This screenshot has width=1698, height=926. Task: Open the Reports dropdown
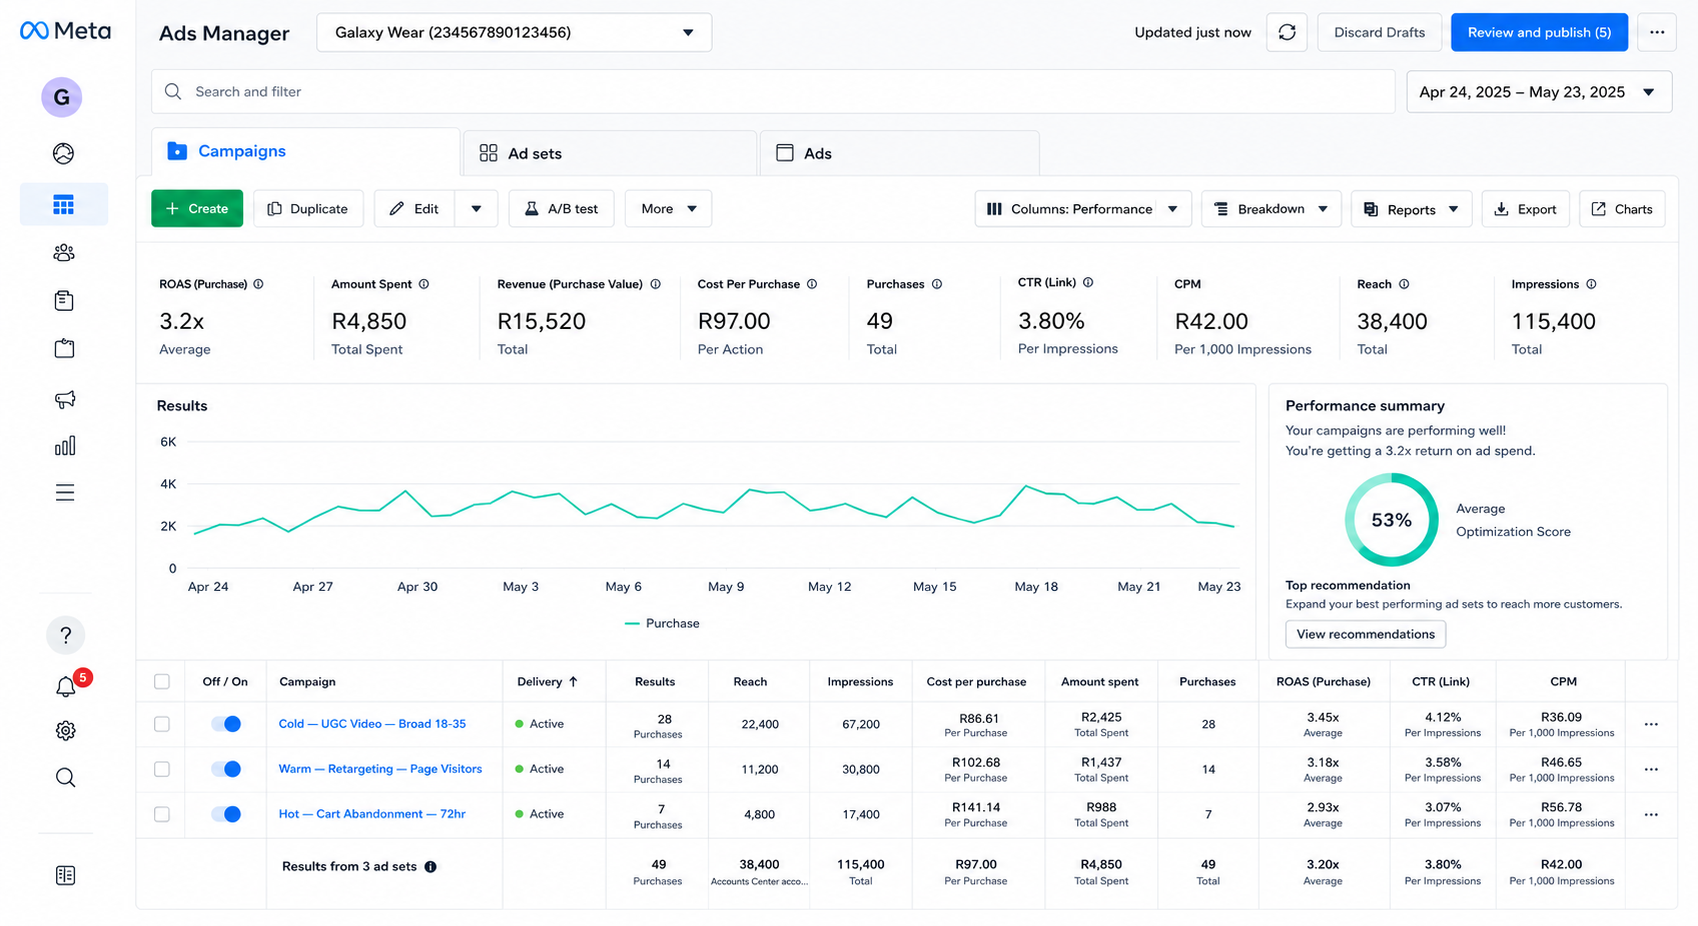[1411, 209]
